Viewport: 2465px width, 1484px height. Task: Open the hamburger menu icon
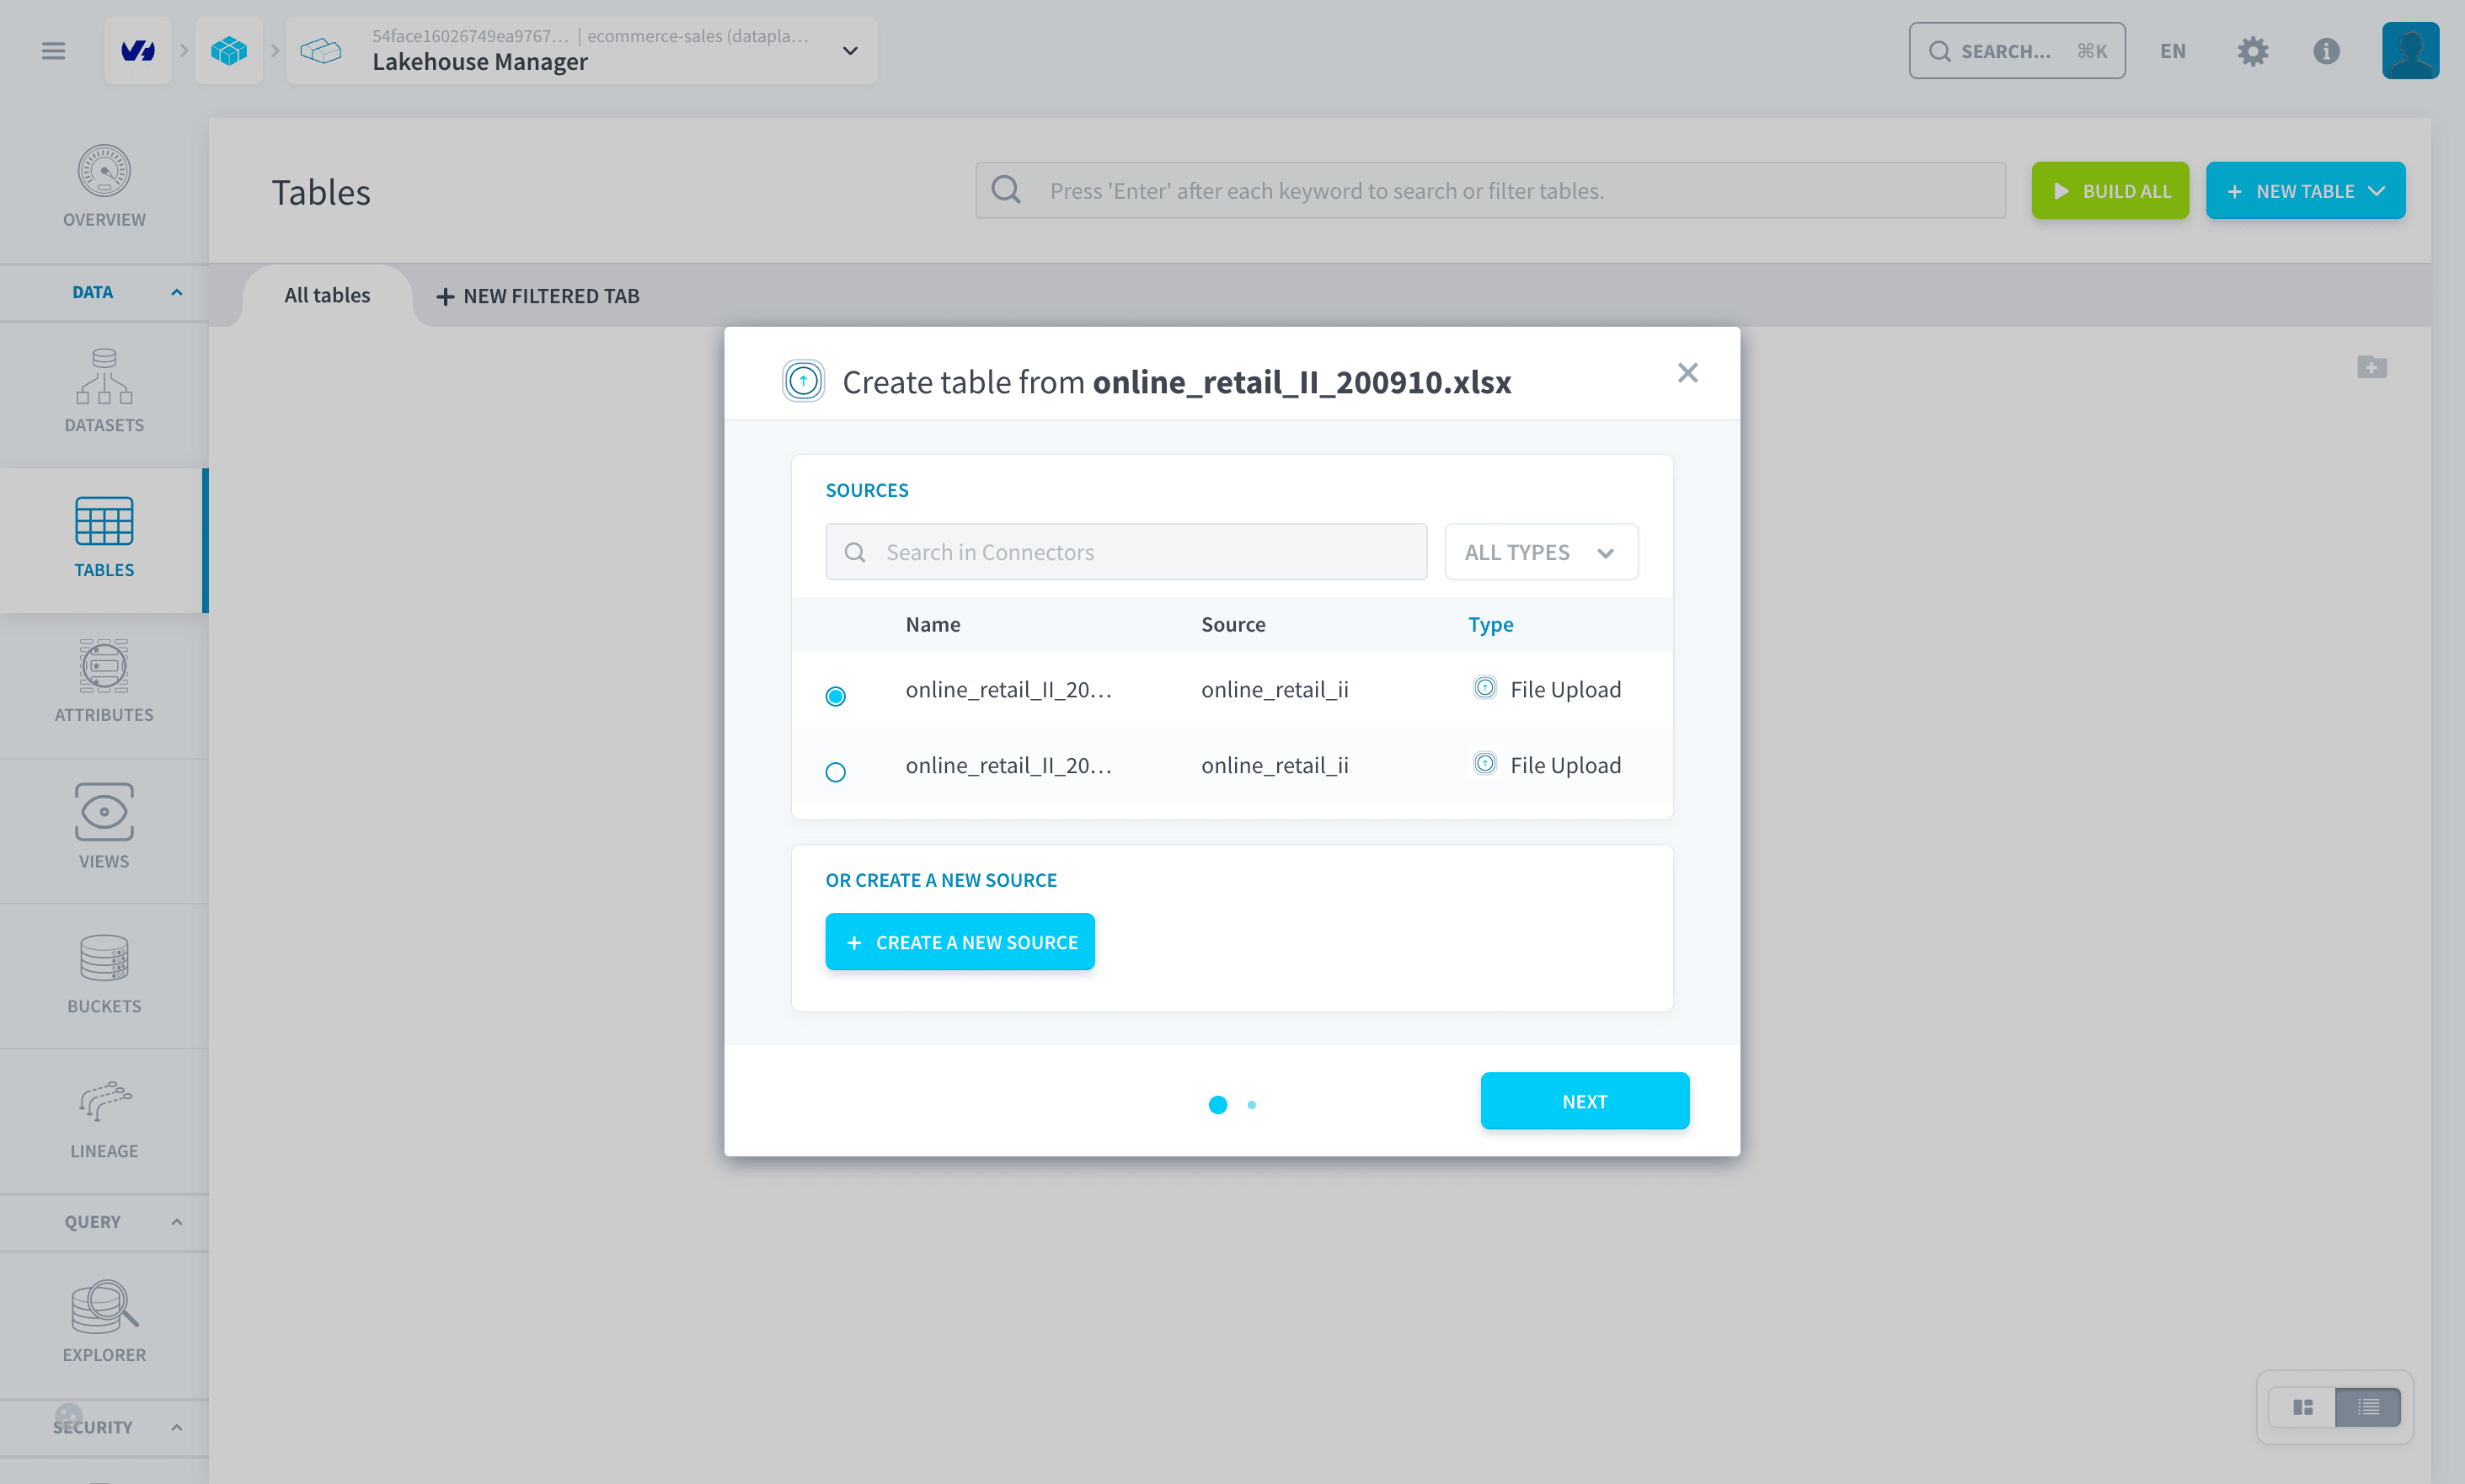pyautogui.click(x=53, y=51)
